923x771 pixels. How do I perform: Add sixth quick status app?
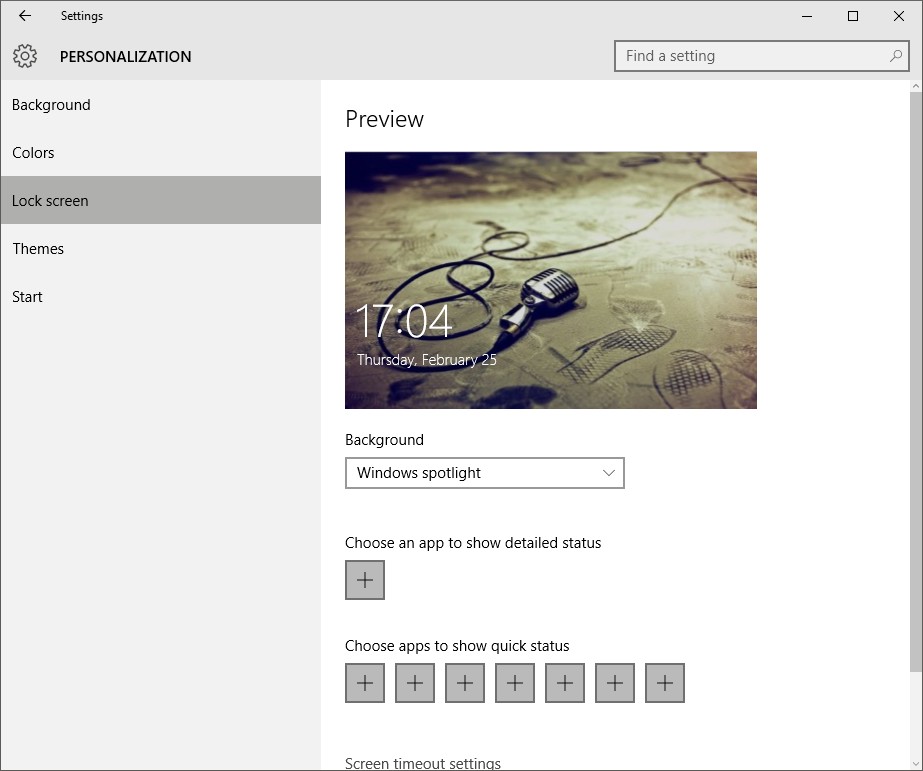click(615, 683)
